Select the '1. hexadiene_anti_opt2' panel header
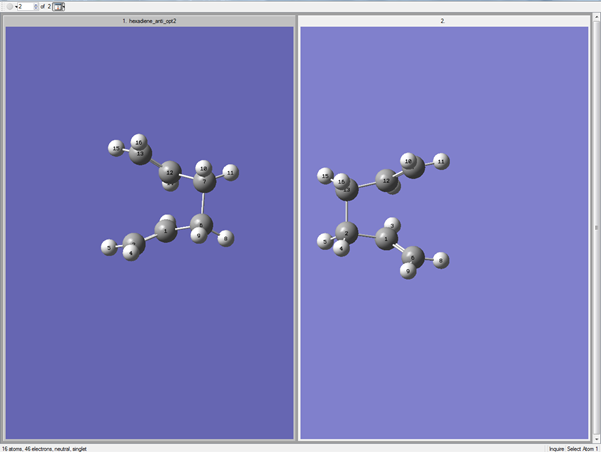 149,21
